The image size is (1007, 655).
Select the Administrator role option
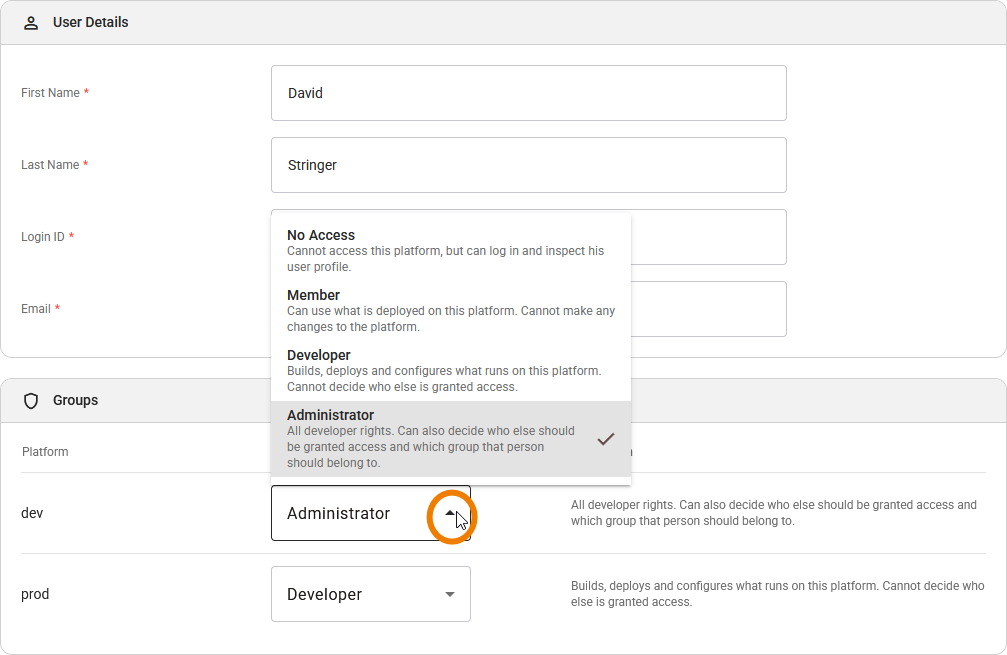tap(451, 439)
